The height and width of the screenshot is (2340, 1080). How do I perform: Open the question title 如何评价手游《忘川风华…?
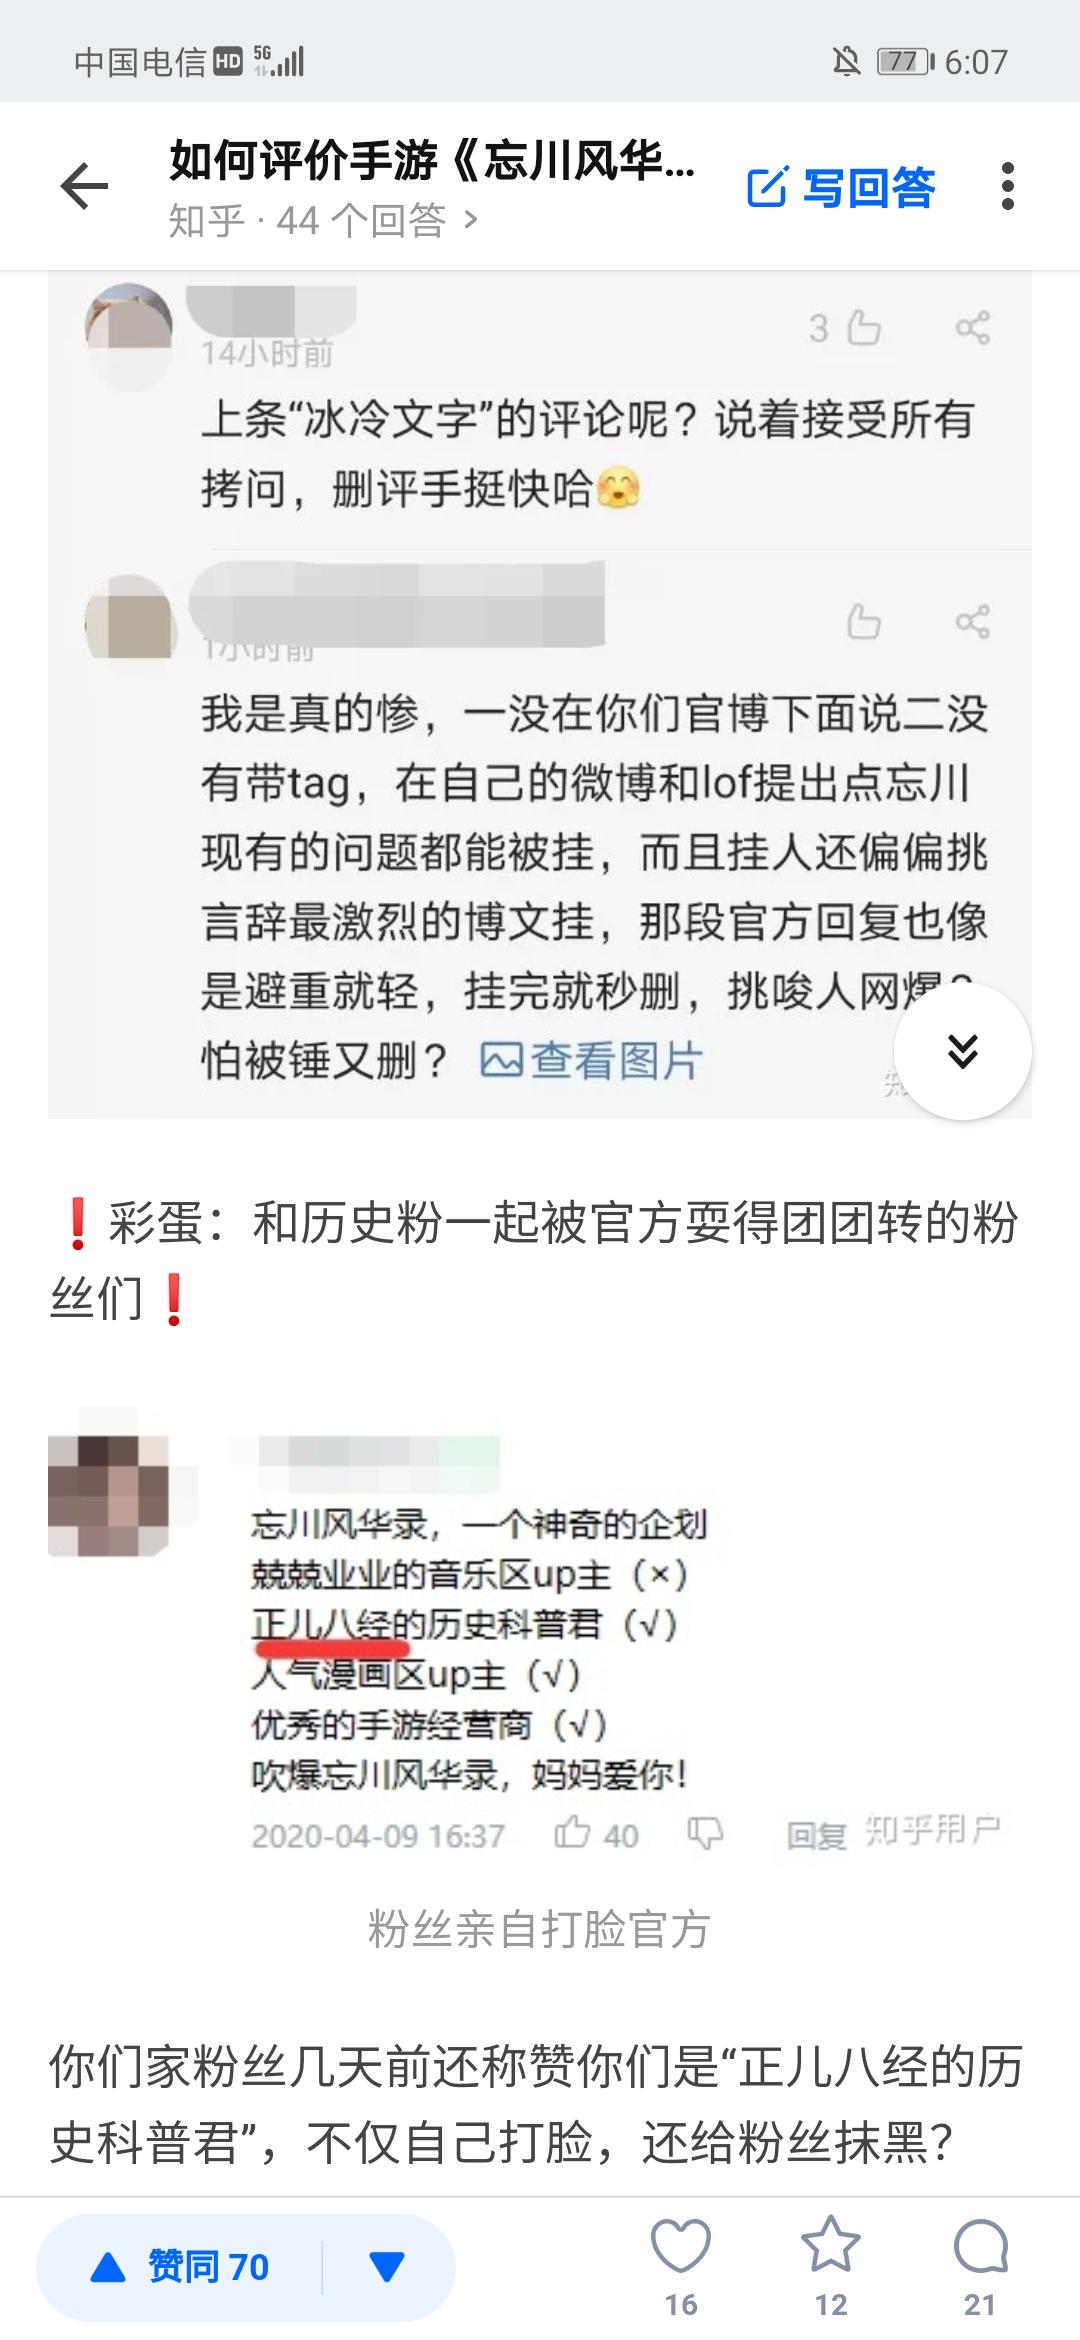432,160
